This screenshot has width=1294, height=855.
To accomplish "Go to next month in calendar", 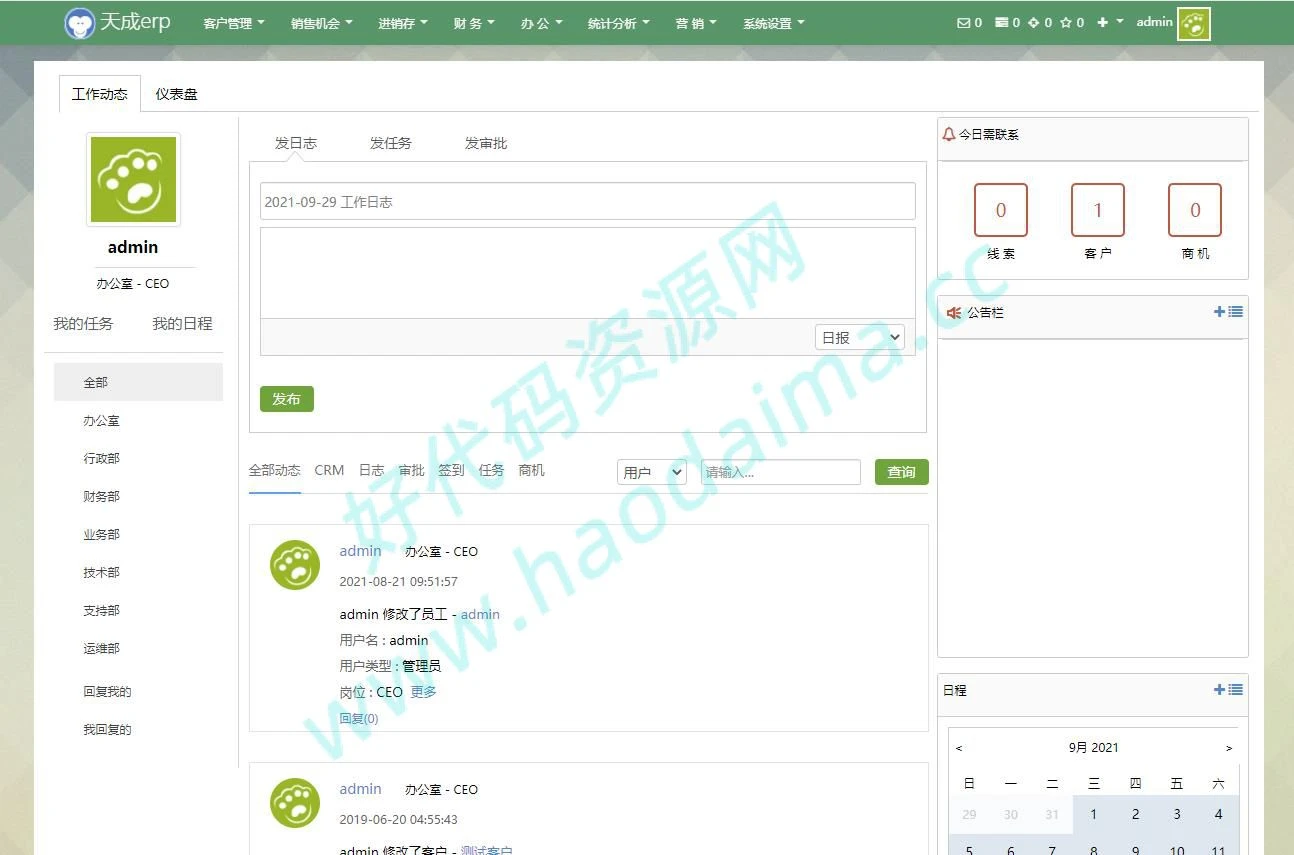I will click(1229, 748).
